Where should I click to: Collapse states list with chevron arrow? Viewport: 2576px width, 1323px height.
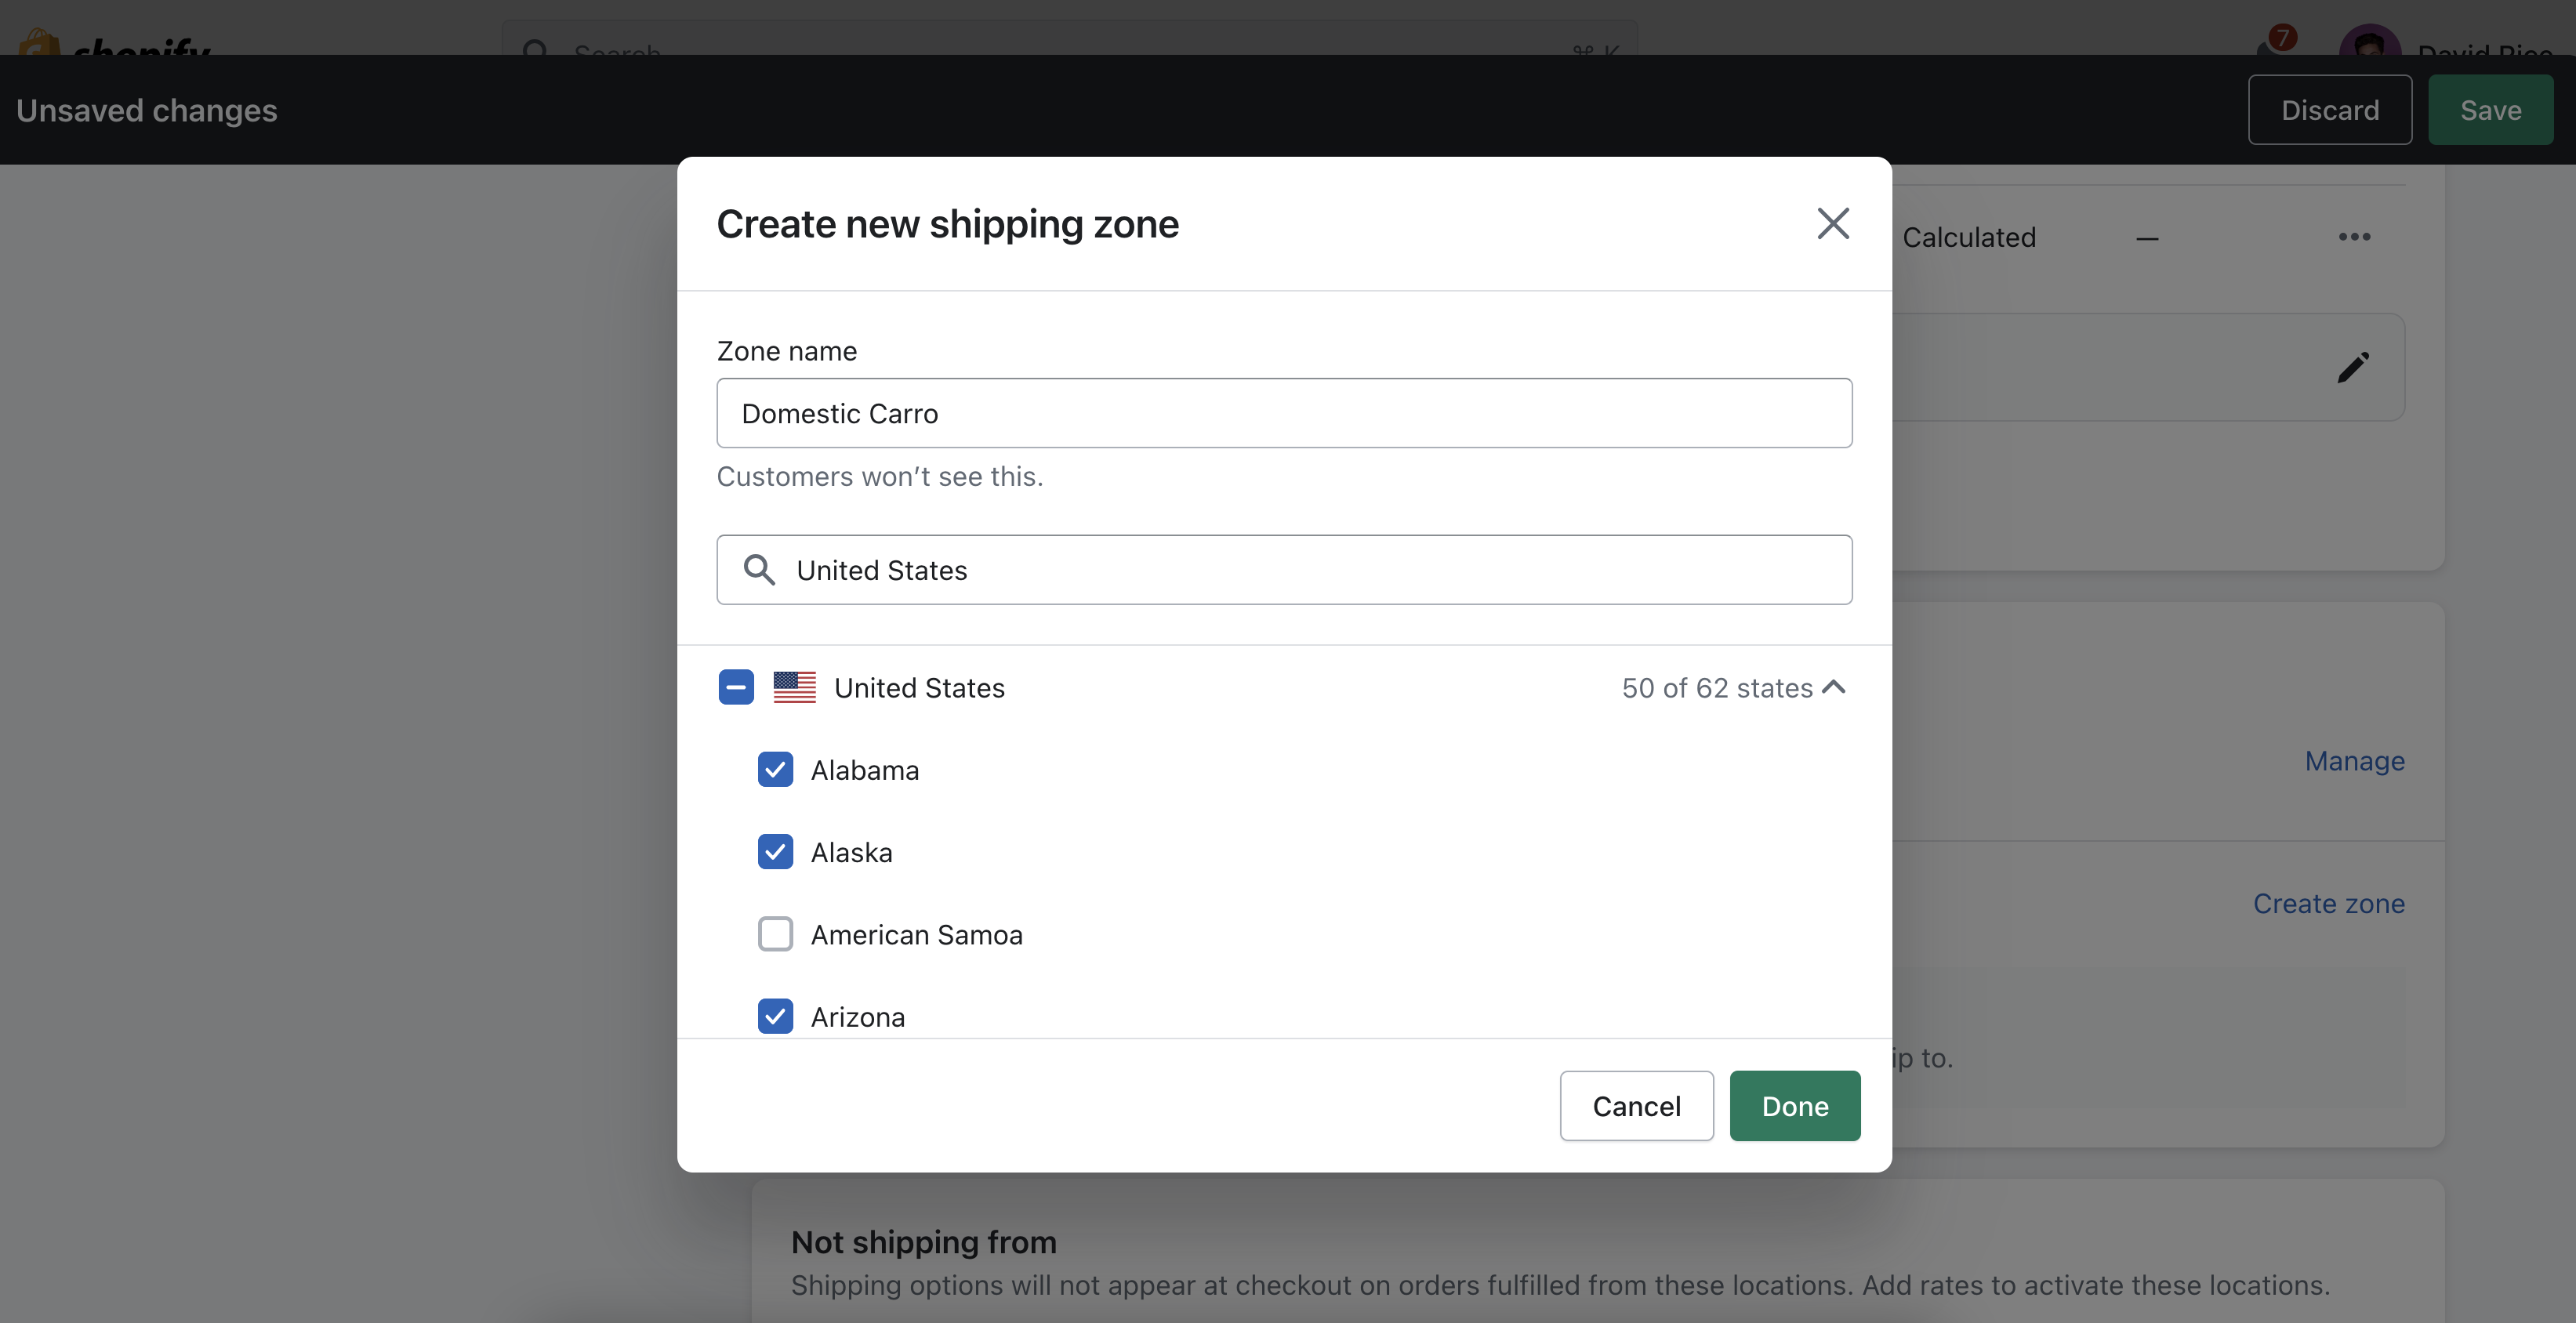1834,687
